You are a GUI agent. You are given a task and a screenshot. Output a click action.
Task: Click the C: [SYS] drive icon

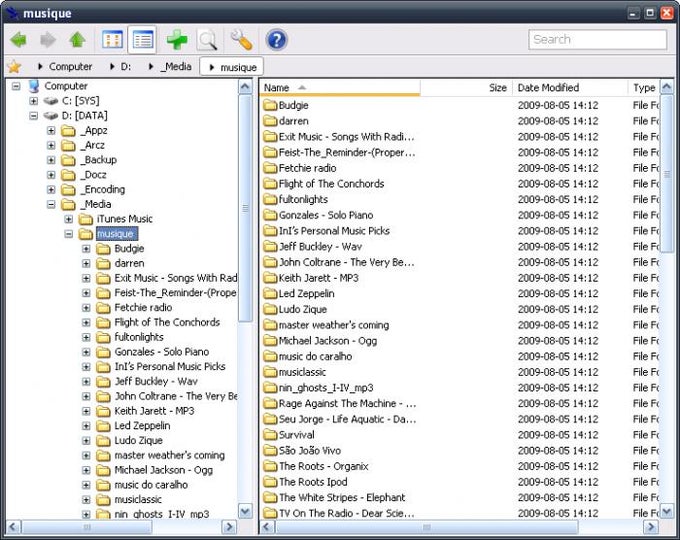coord(51,101)
